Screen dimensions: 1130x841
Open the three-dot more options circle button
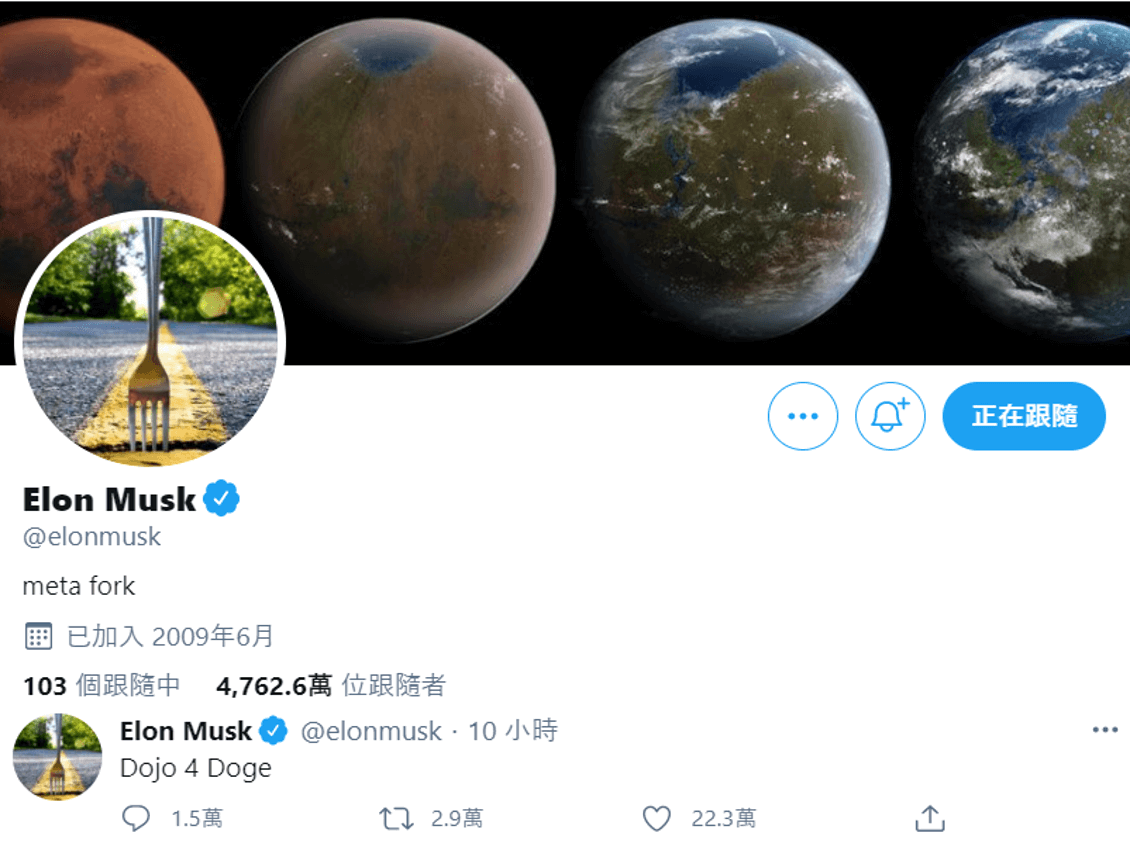click(x=803, y=416)
